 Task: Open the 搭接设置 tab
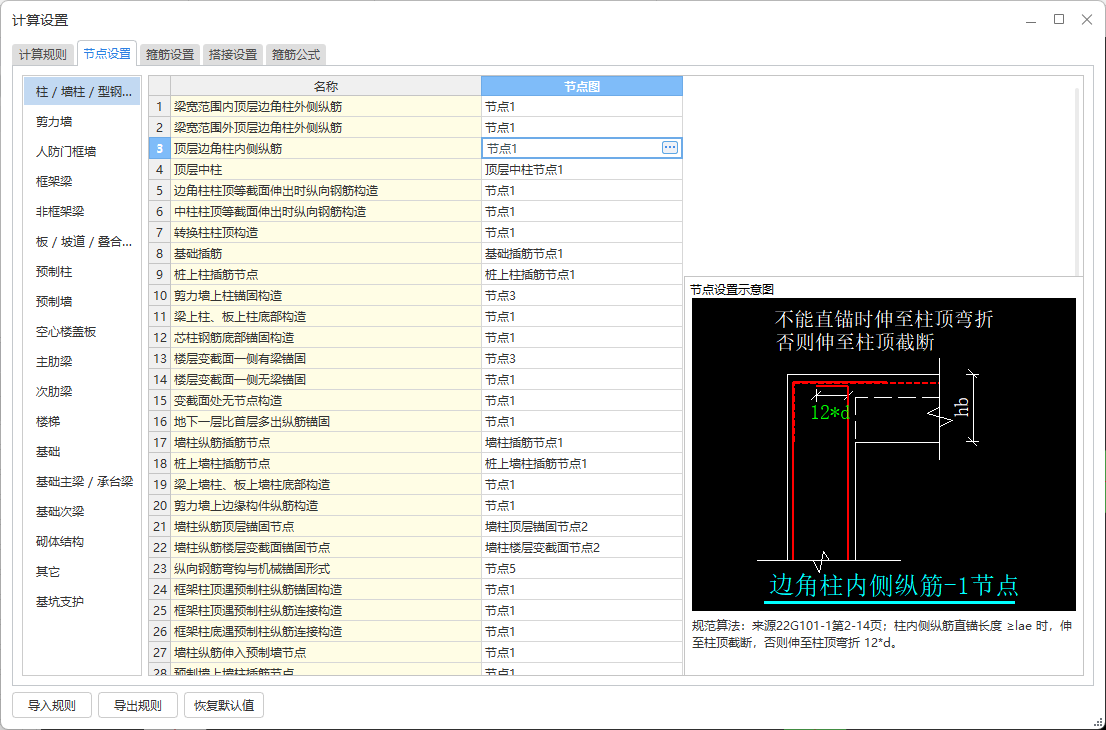tap(233, 54)
